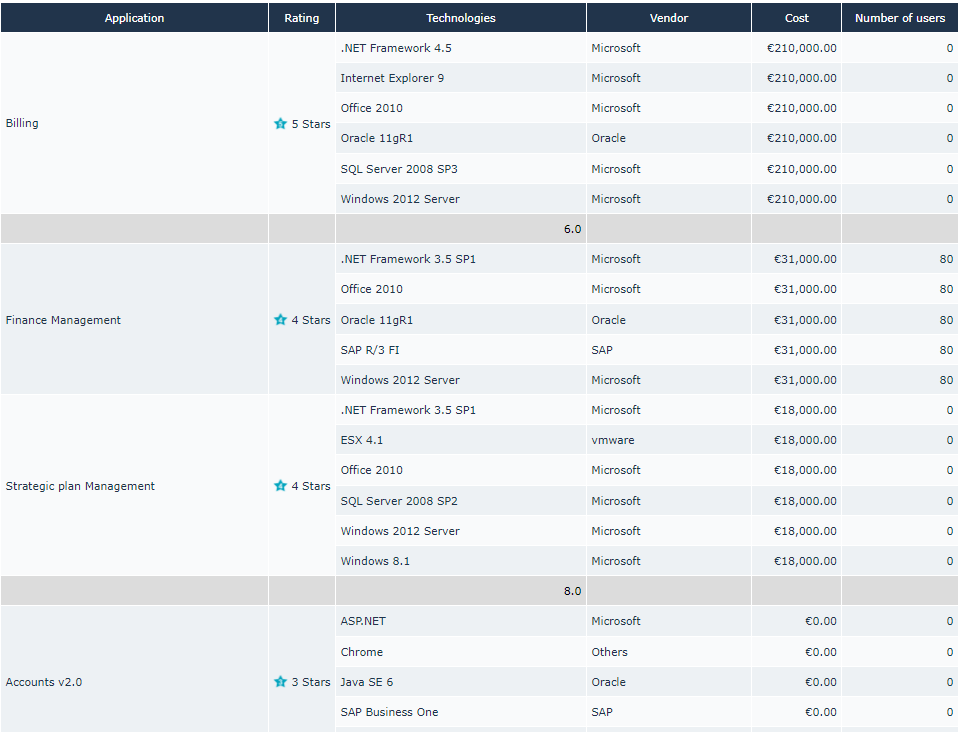Sort by the Application column header

coord(134,18)
